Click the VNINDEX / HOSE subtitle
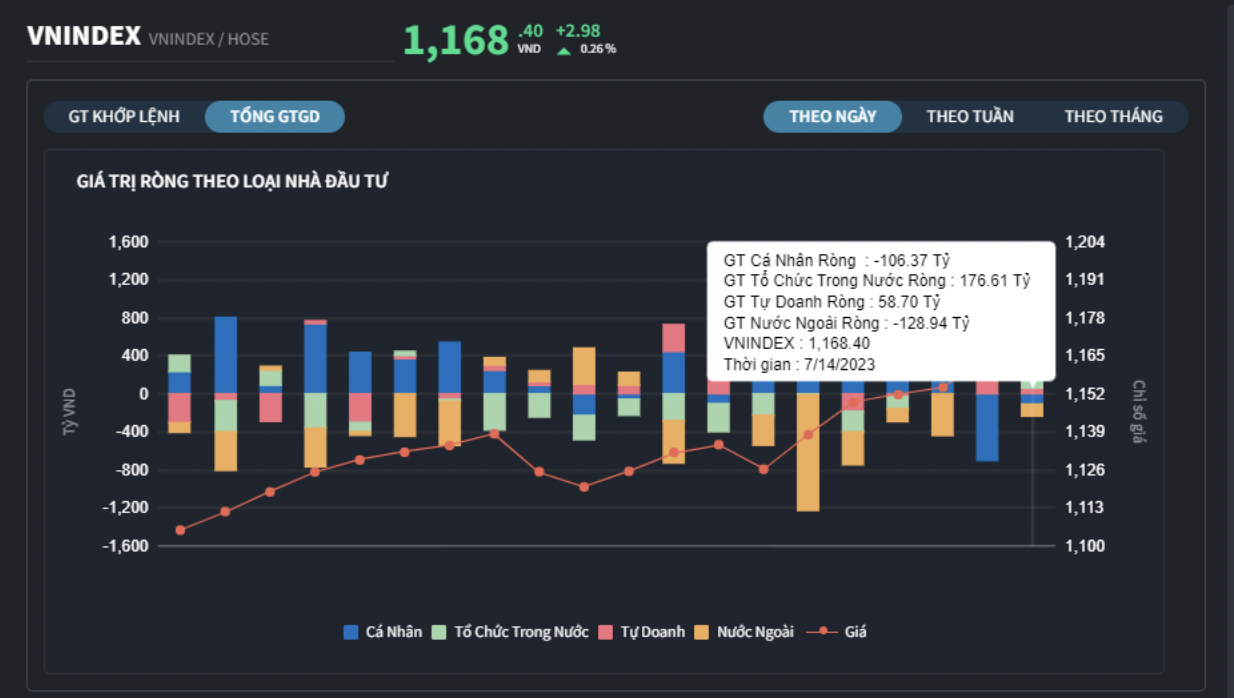 point(209,40)
